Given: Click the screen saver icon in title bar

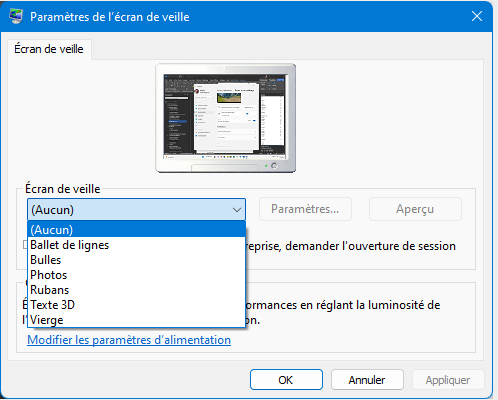Looking at the screenshot, I should (16, 16).
